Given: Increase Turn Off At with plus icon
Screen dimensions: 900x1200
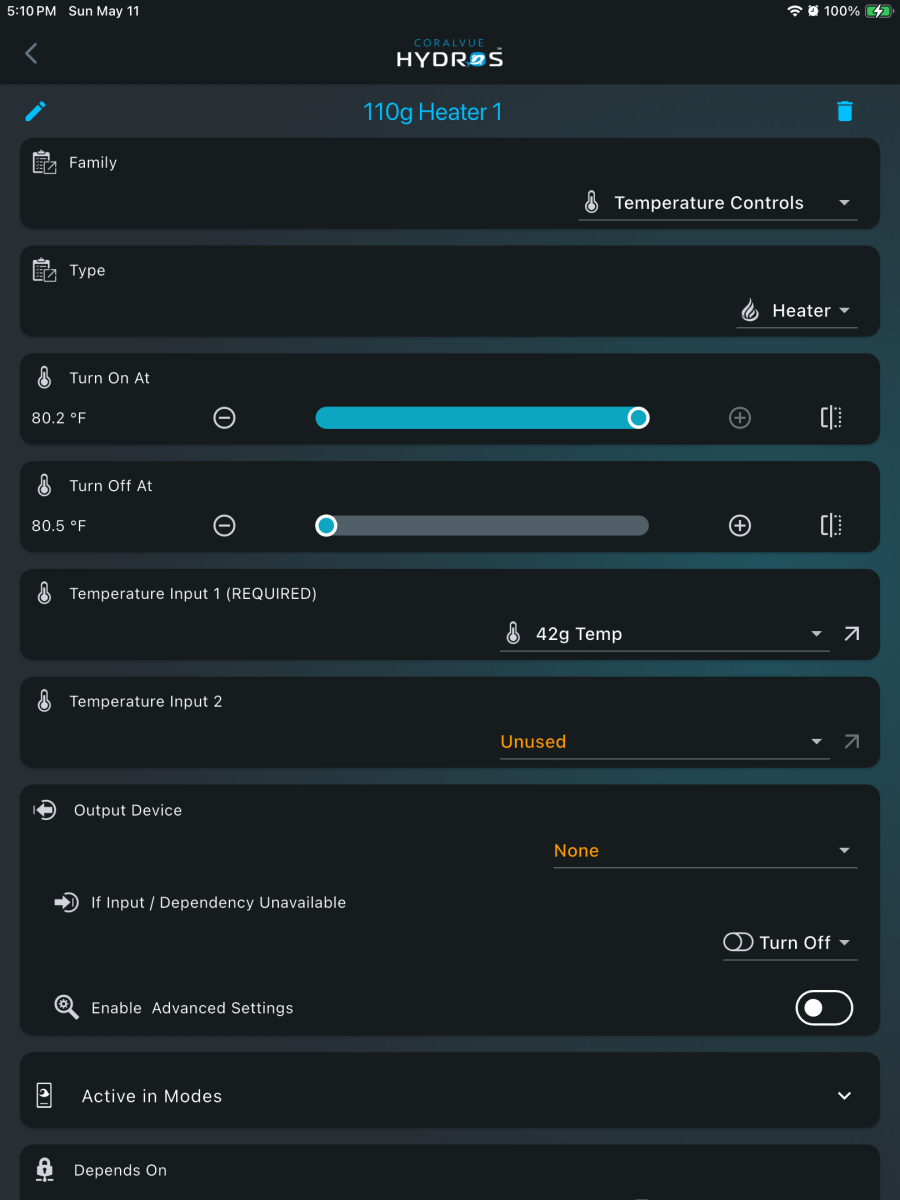Looking at the screenshot, I should 740,526.
